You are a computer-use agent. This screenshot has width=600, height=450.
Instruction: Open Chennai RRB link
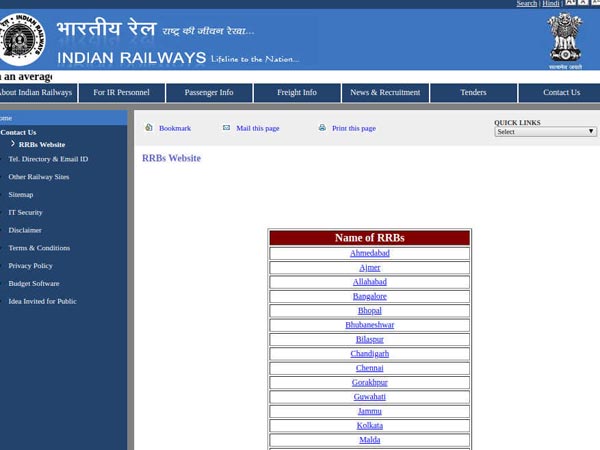(370, 368)
